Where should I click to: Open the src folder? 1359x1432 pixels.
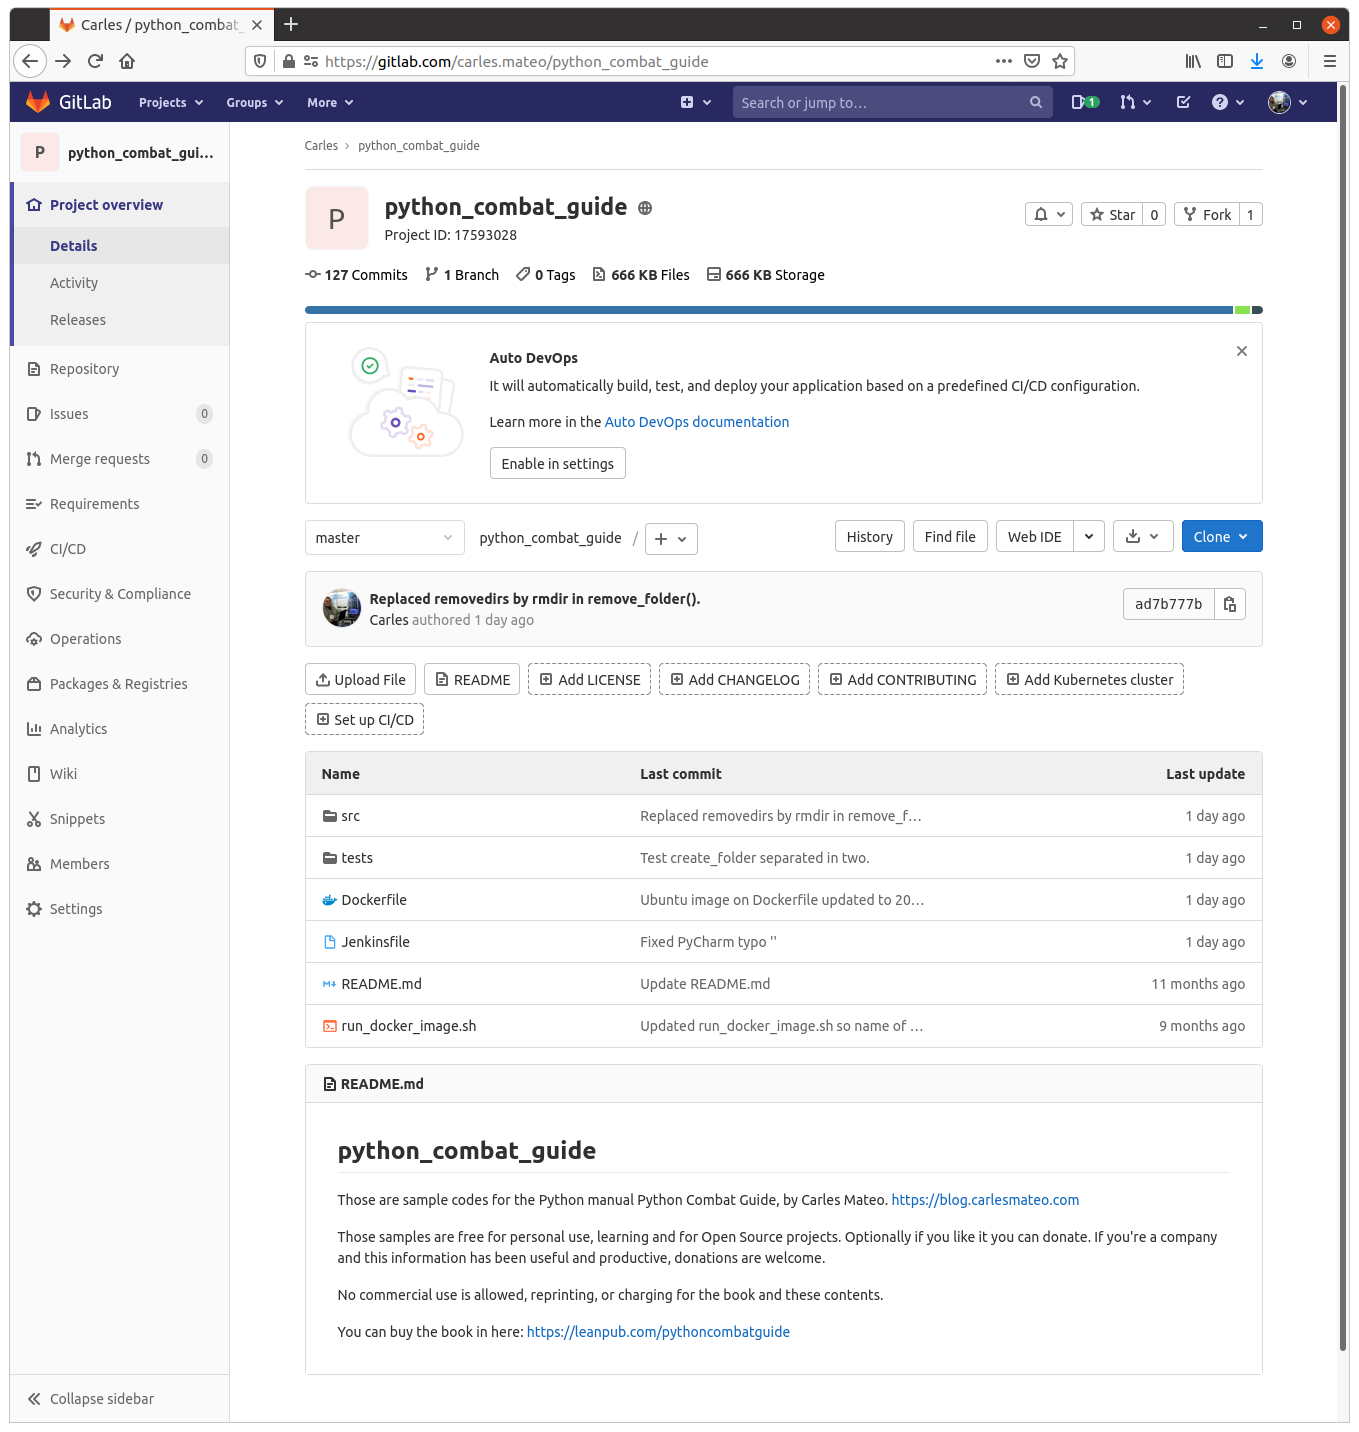[351, 816]
